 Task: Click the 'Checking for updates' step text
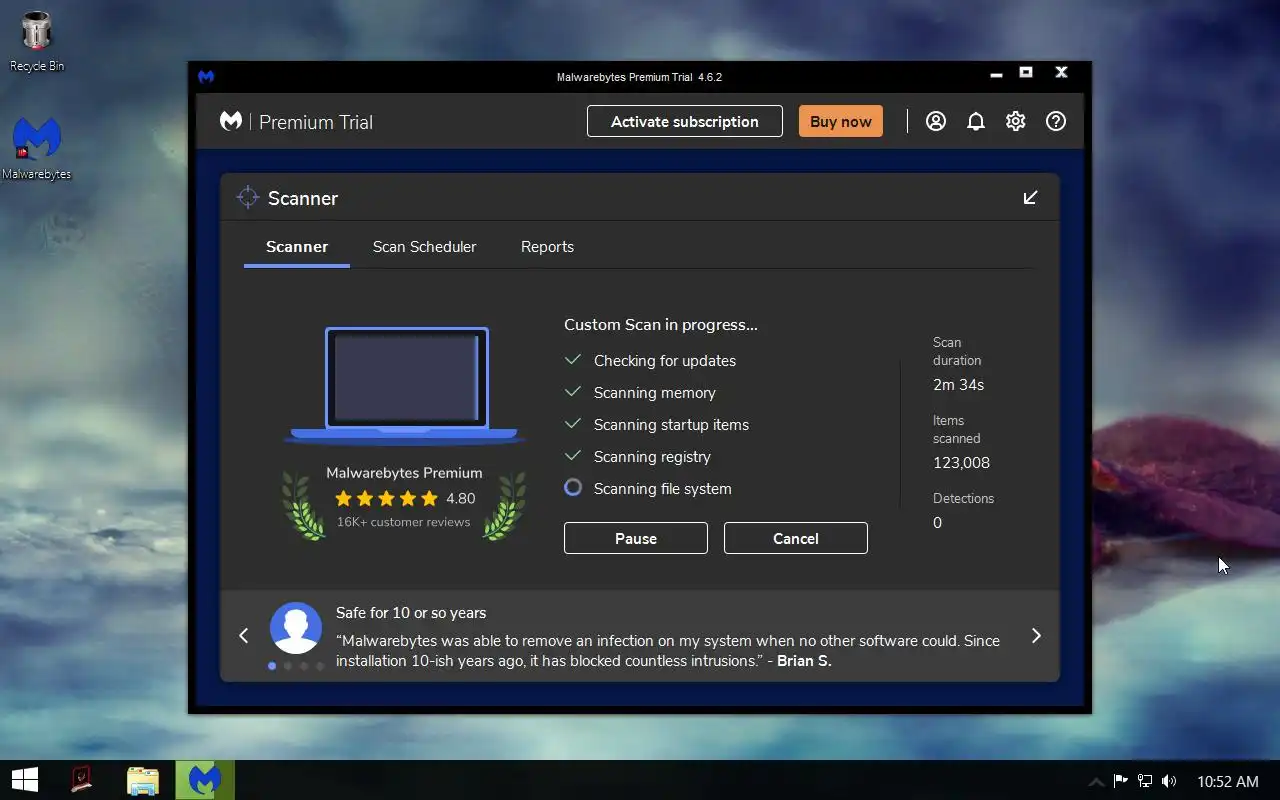click(665, 361)
